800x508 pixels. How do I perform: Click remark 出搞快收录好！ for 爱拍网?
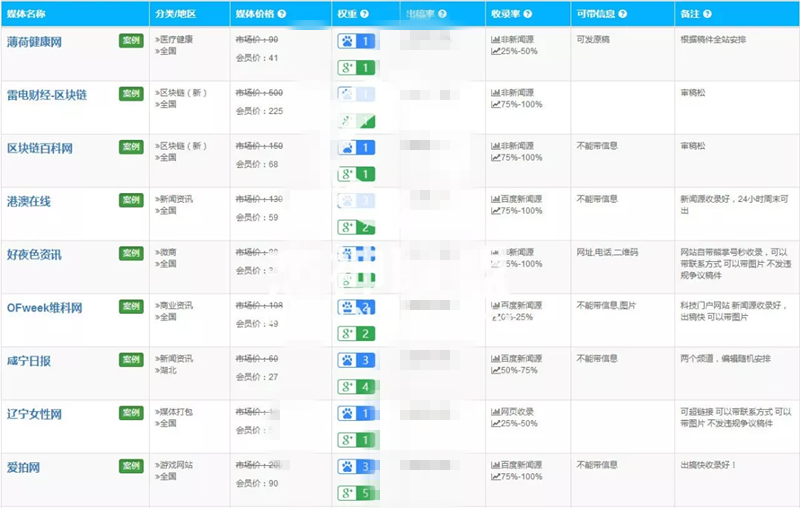pyautogui.click(x=708, y=465)
